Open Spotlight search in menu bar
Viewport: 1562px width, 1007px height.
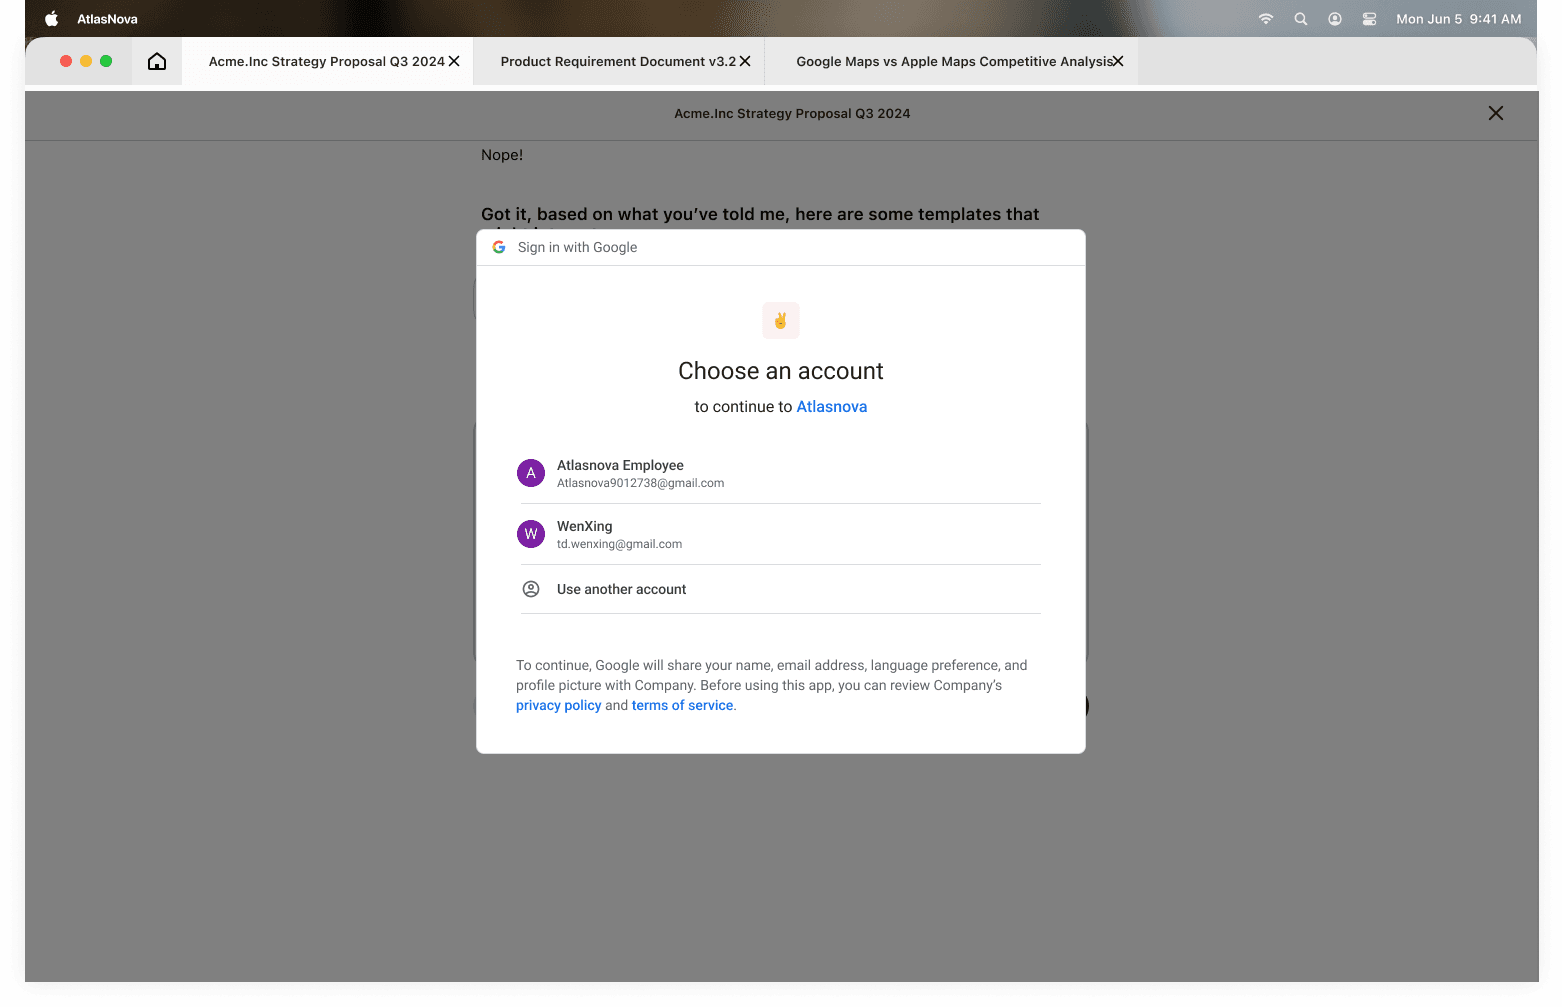pyautogui.click(x=1301, y=19)
